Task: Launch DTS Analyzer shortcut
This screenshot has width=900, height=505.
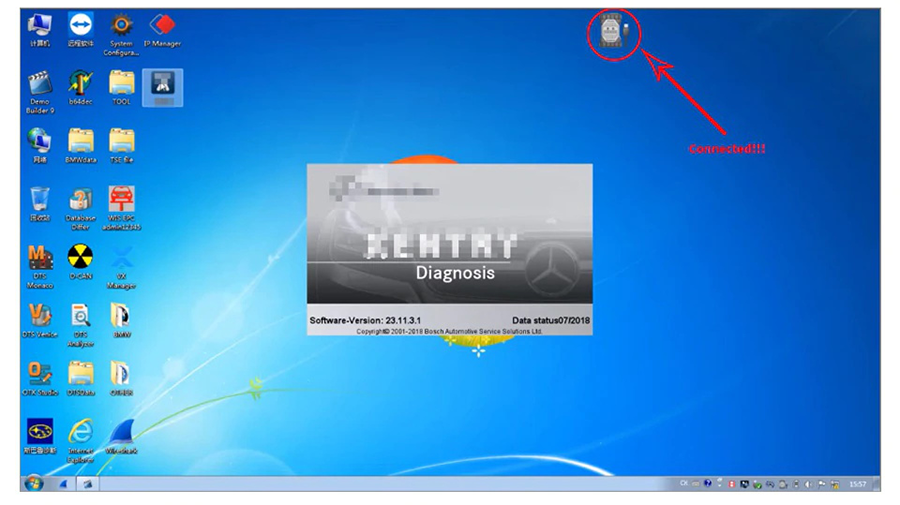Action: tap(80, 325)
